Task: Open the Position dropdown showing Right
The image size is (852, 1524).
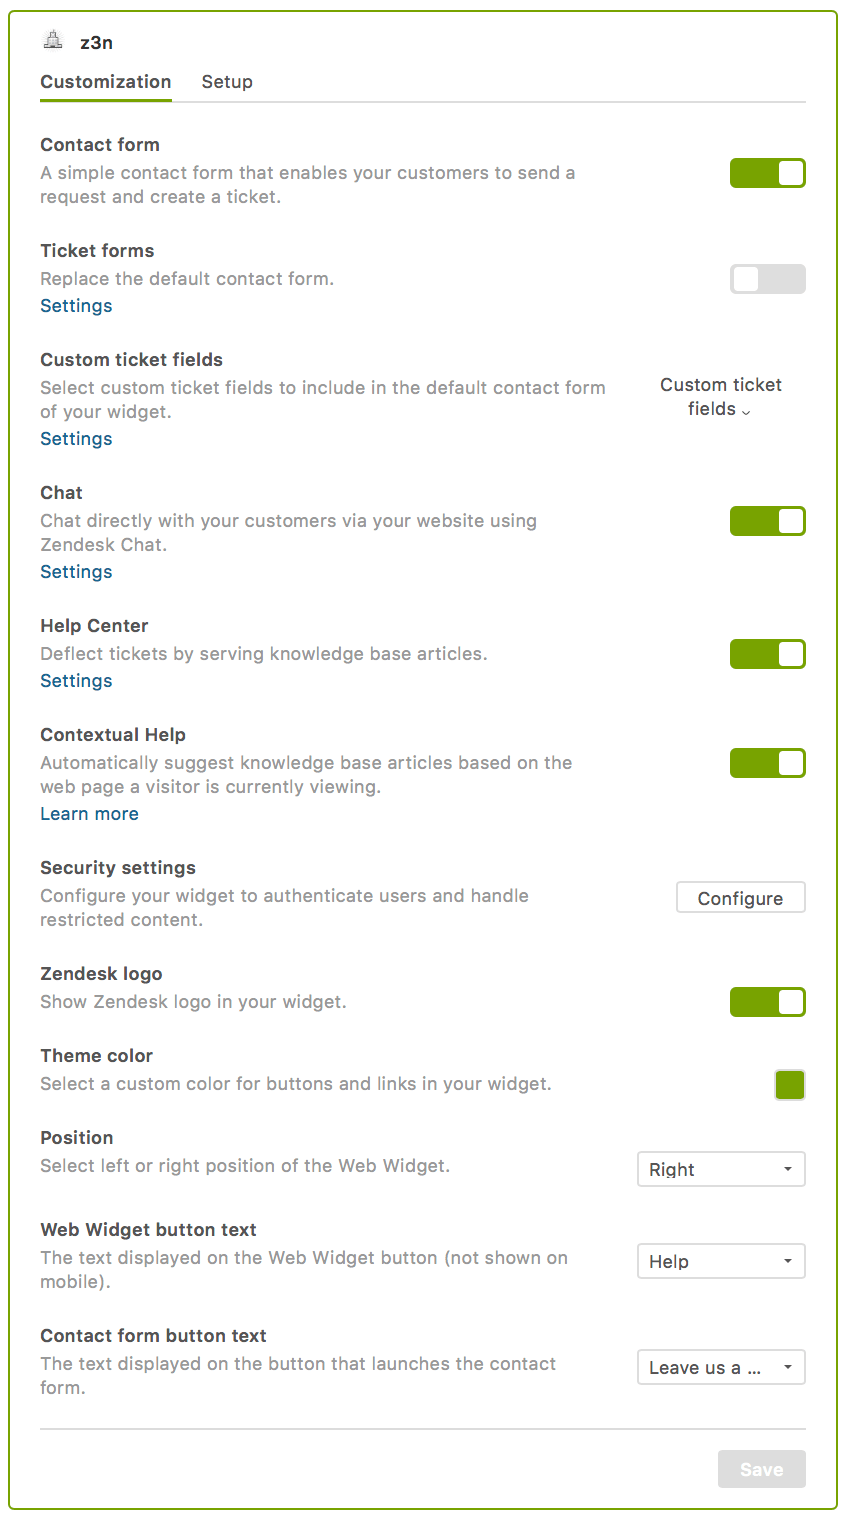Action: 720,1169
